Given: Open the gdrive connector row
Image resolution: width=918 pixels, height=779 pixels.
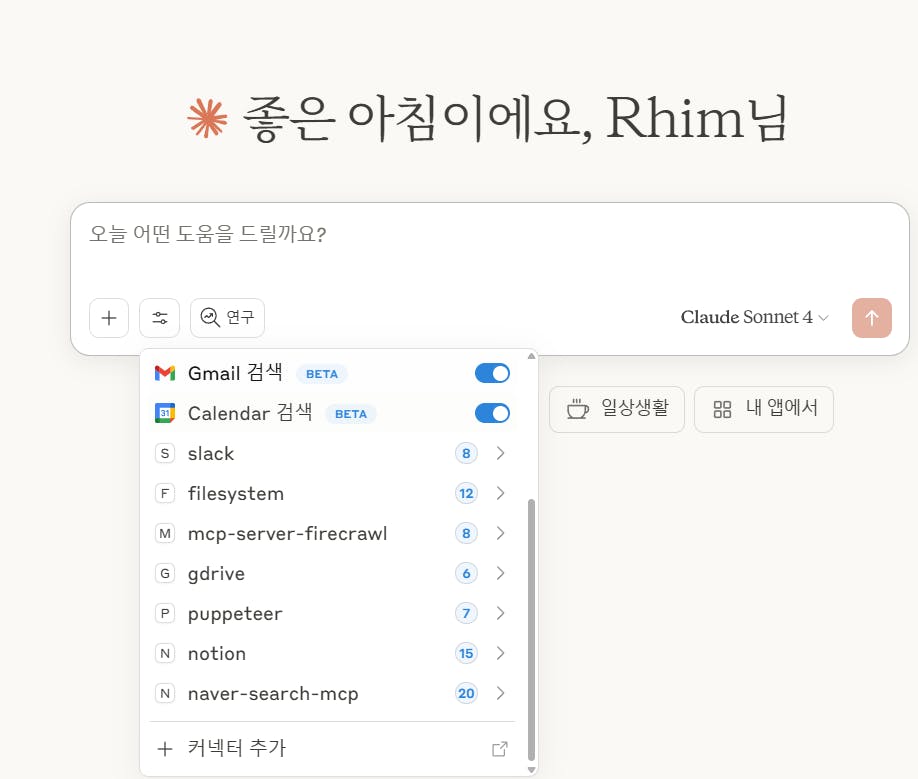Looking at the screenshot, I should (x=332, y=574).
